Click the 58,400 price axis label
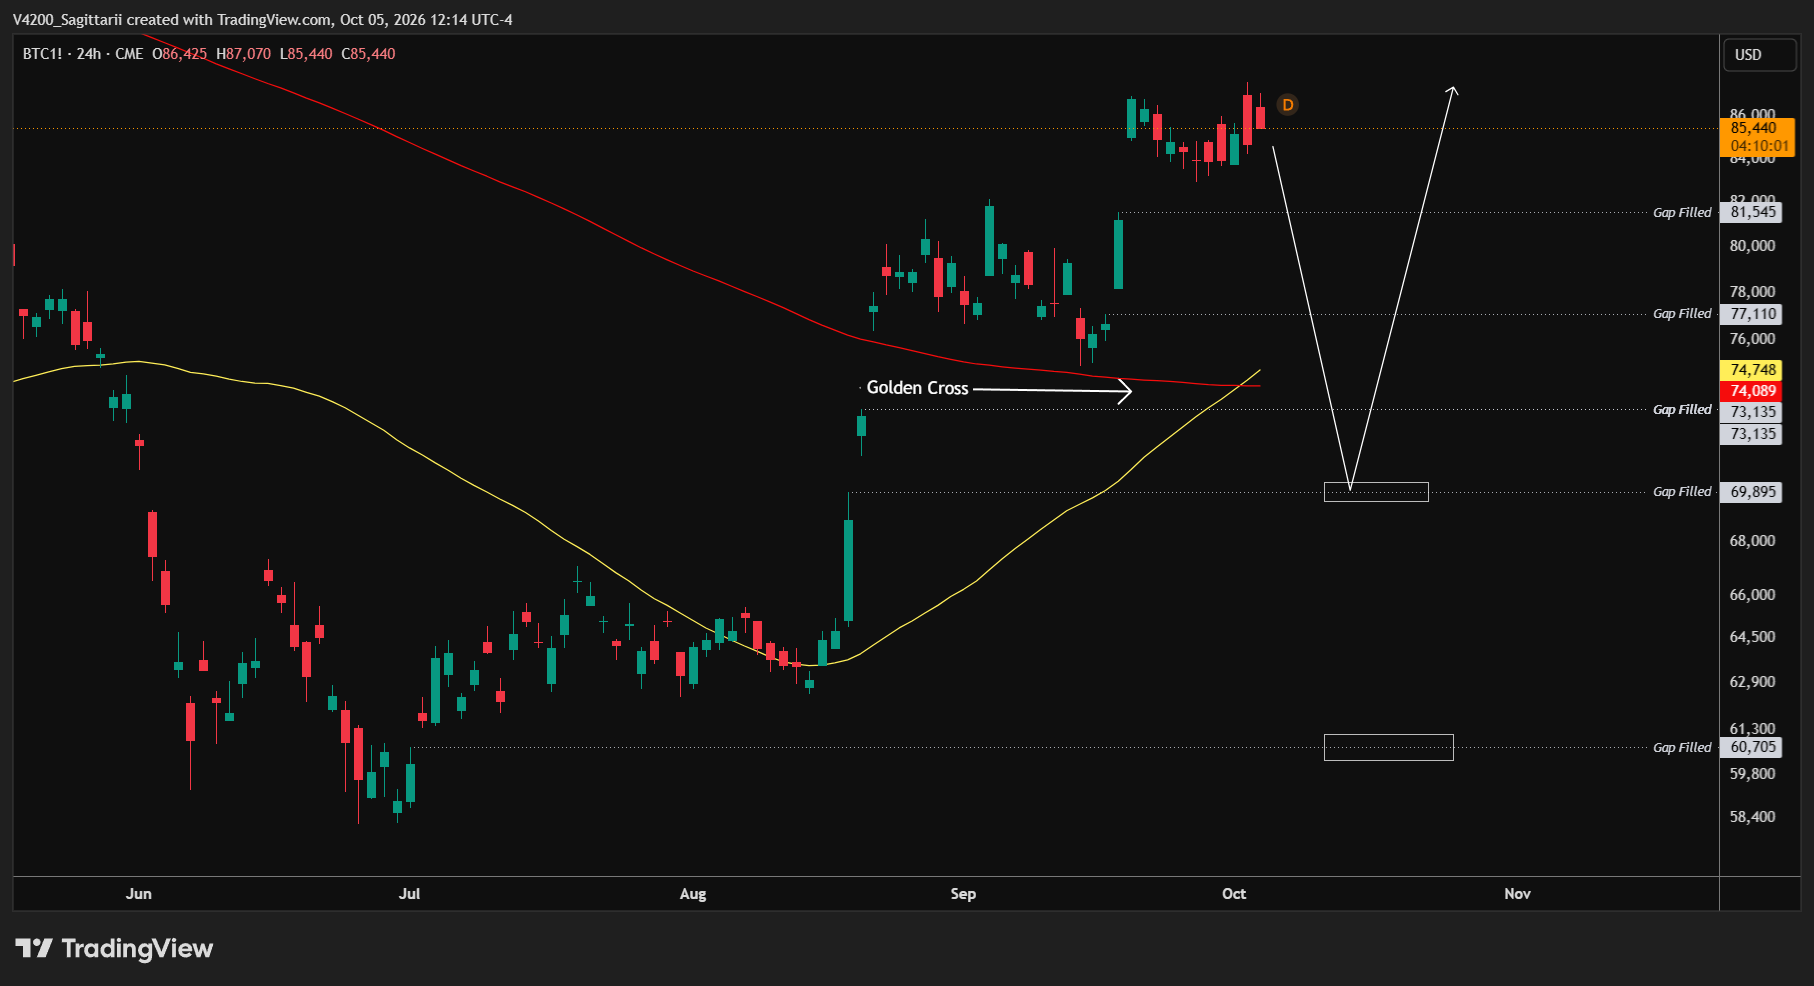 coord(1752,817)
